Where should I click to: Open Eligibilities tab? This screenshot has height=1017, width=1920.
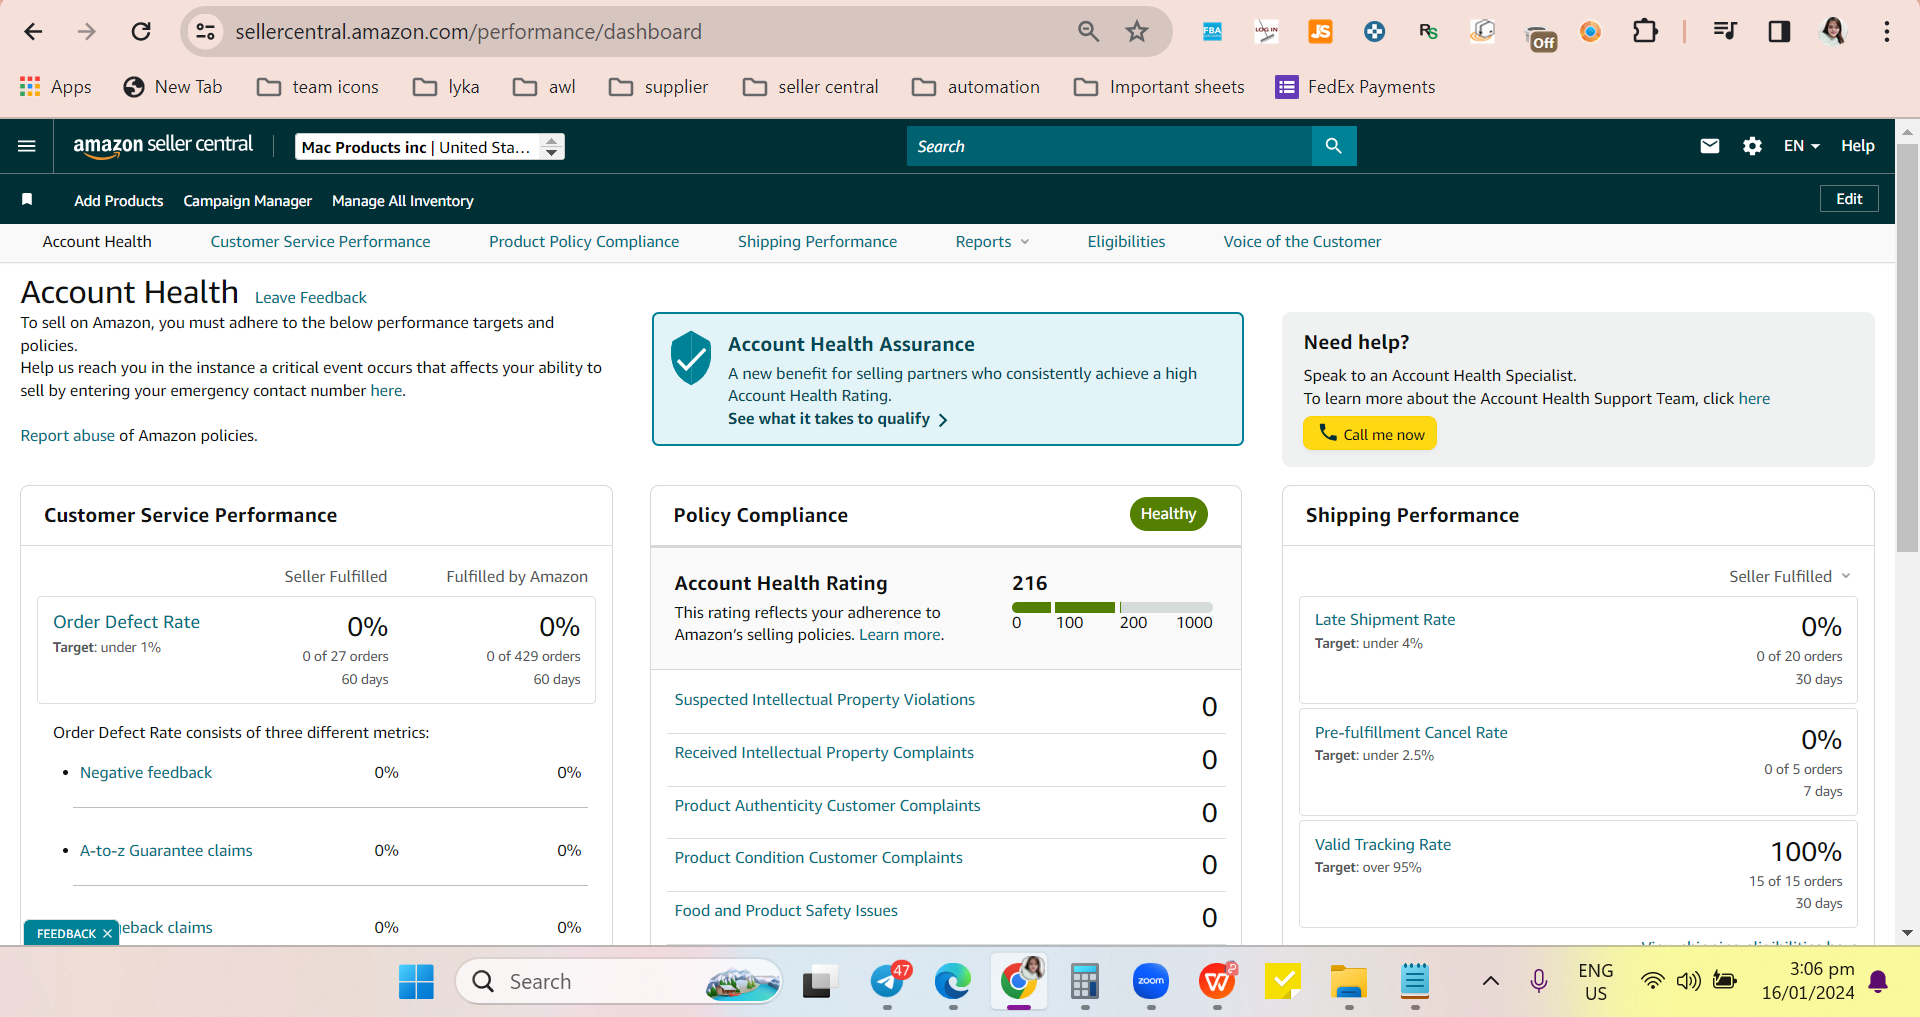coord(1126,242)
